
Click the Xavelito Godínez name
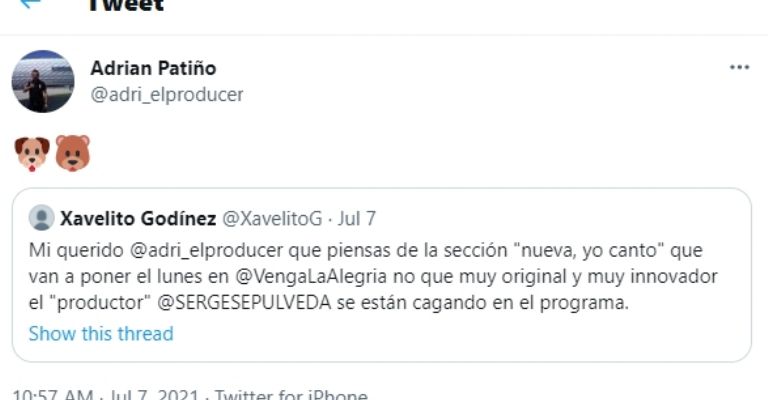(x=138, y=218)
